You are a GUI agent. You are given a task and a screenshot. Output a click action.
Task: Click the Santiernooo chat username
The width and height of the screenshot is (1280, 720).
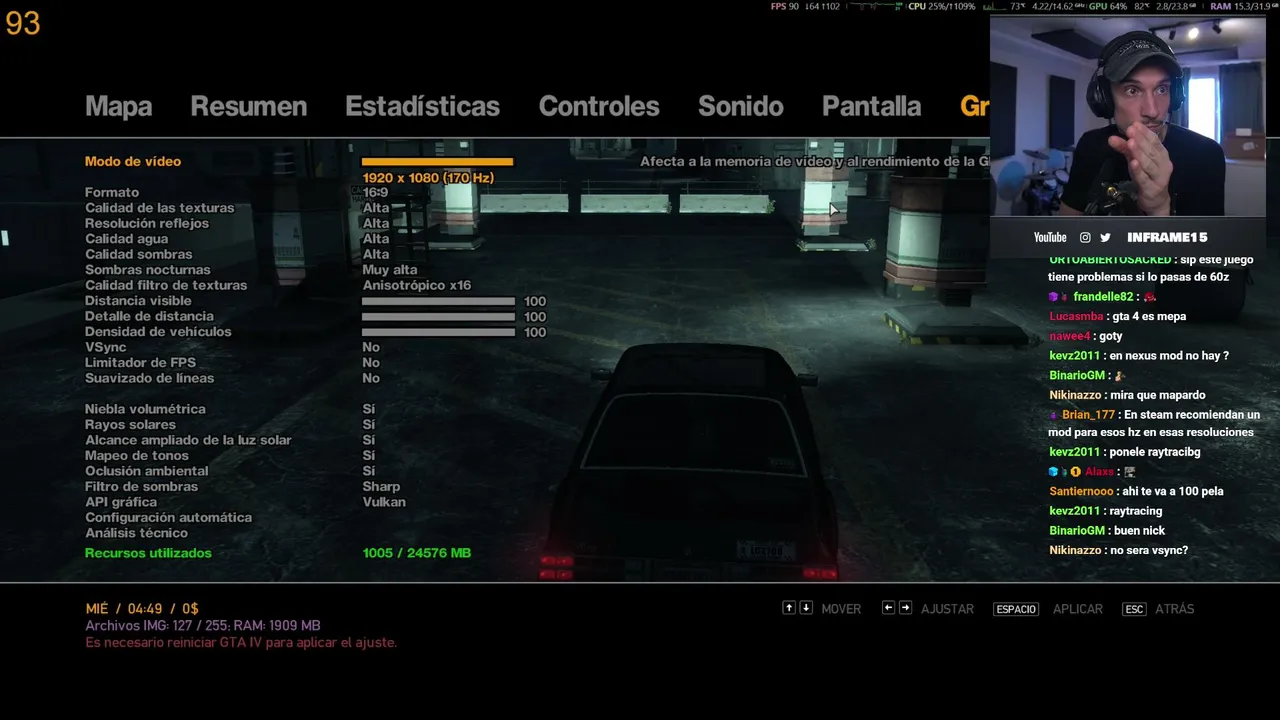click(1081, 491)
